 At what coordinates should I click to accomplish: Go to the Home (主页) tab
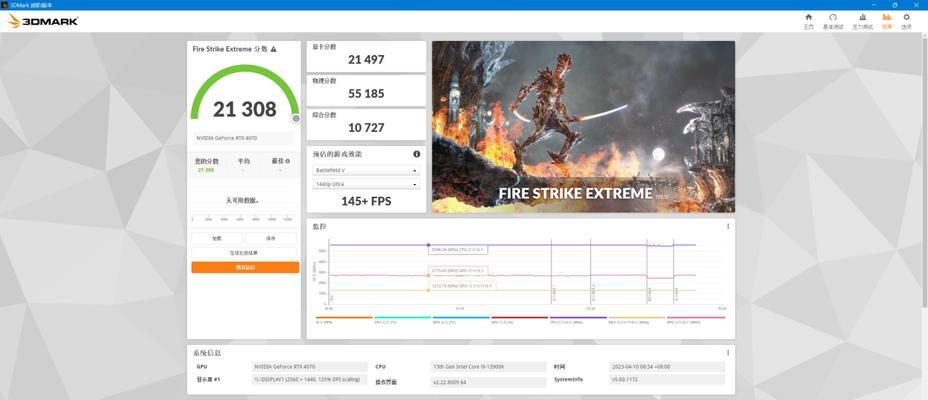(808, 21)
